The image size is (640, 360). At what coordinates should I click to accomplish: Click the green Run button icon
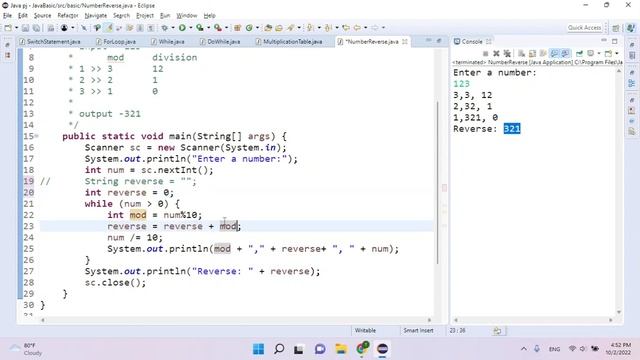182,28
